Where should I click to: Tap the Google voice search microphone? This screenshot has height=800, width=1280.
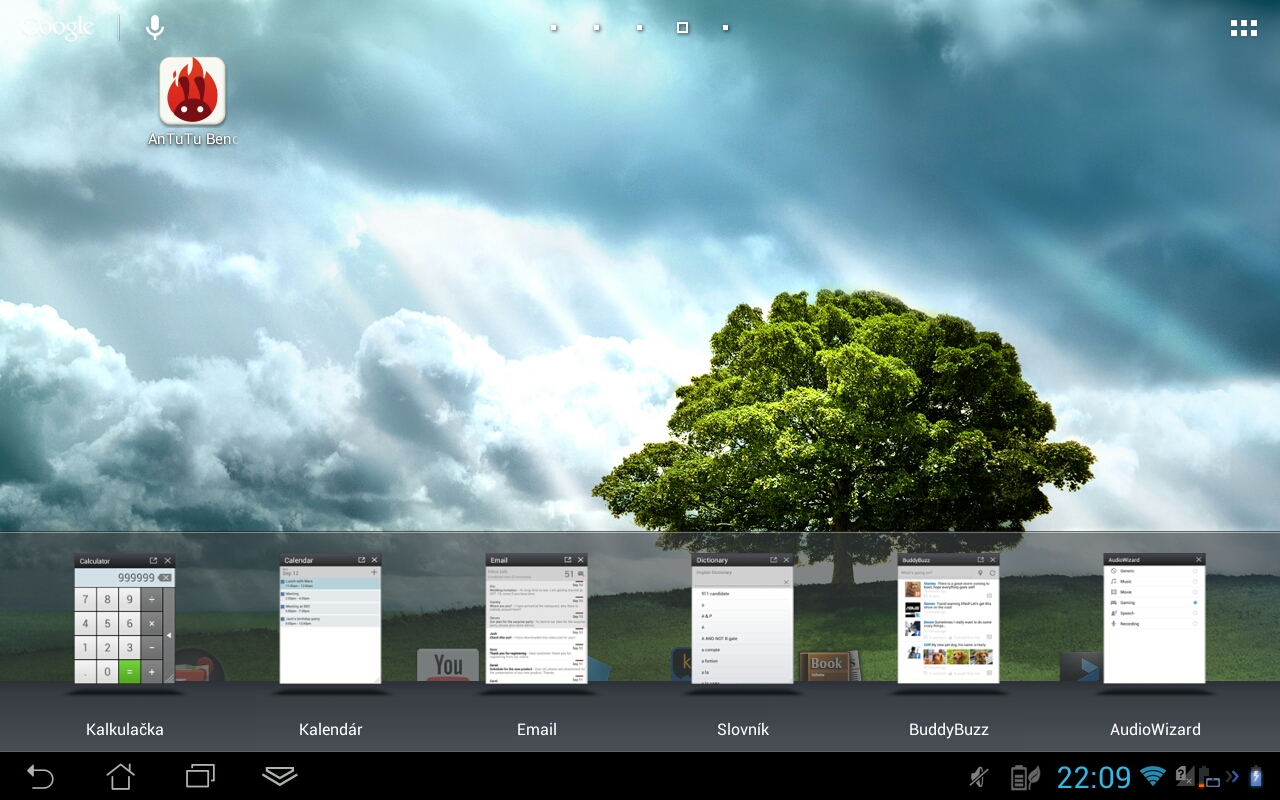click(154, 27)
